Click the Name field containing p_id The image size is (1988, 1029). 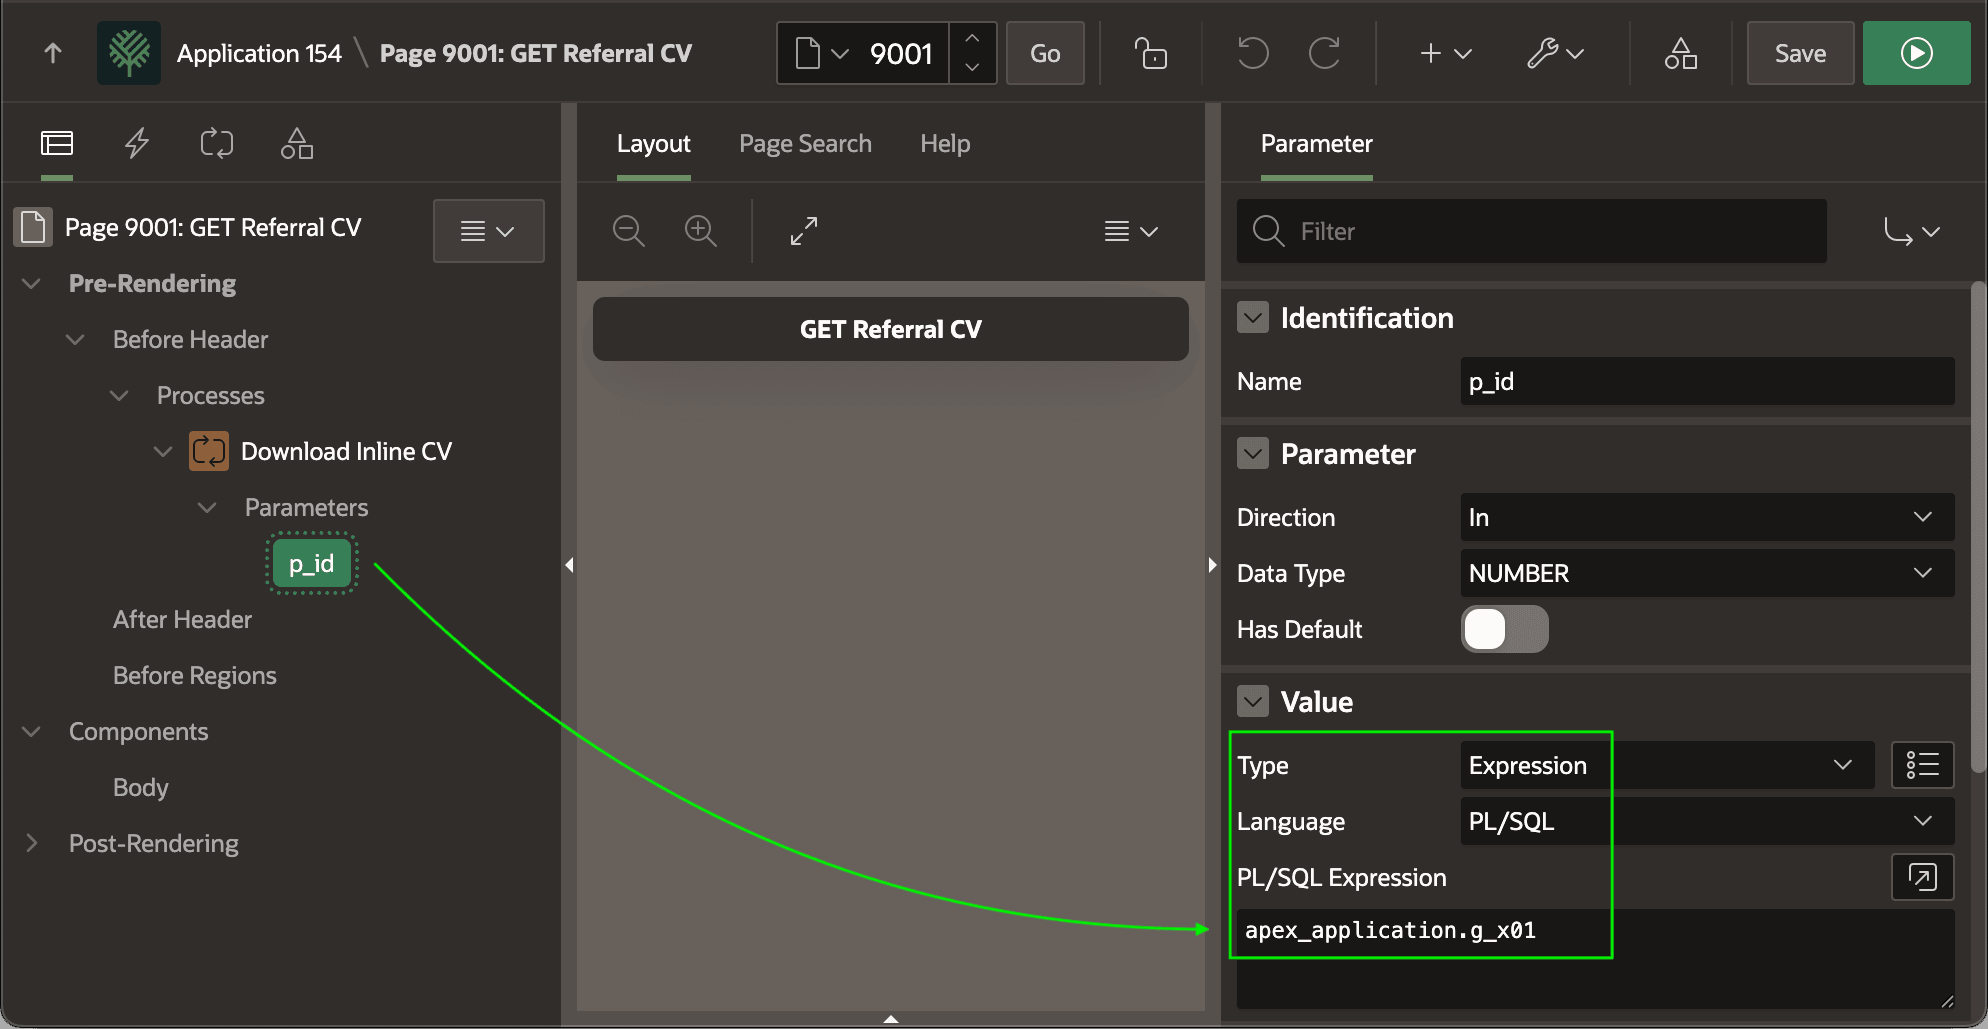click(x=1707, y=381)
